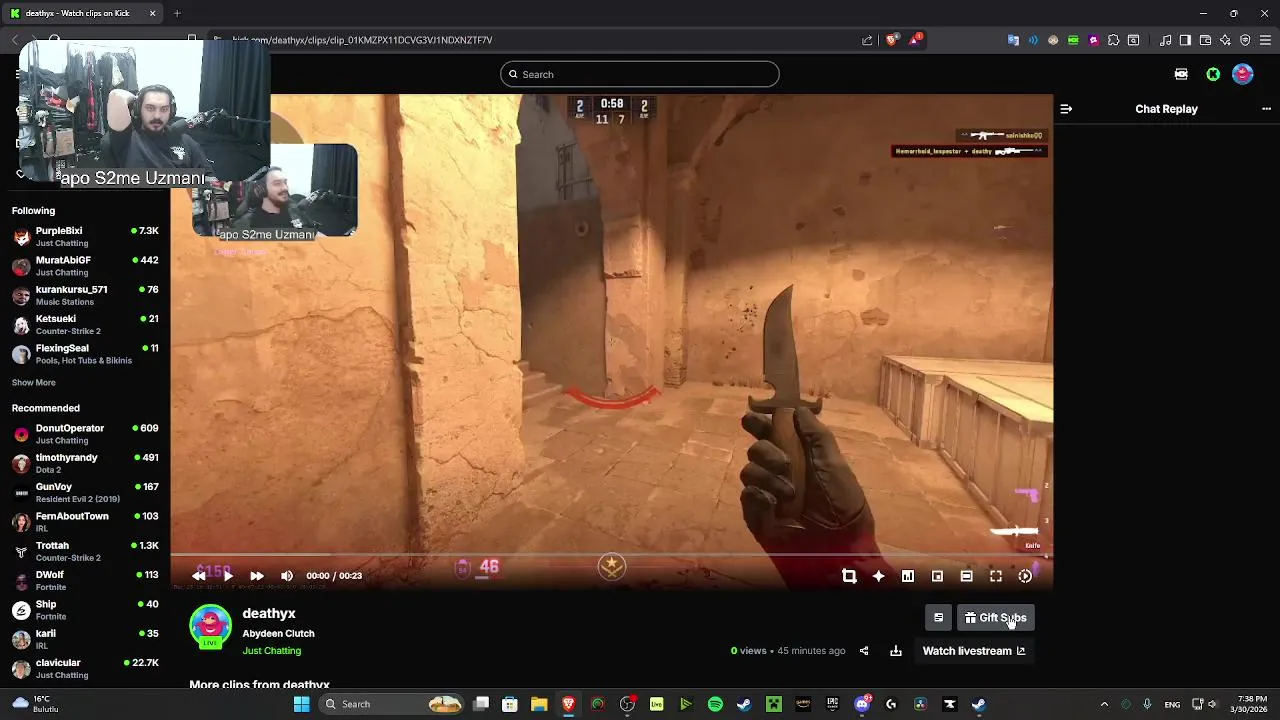Open Spotify from the taskbar

(x=715, y=704)
